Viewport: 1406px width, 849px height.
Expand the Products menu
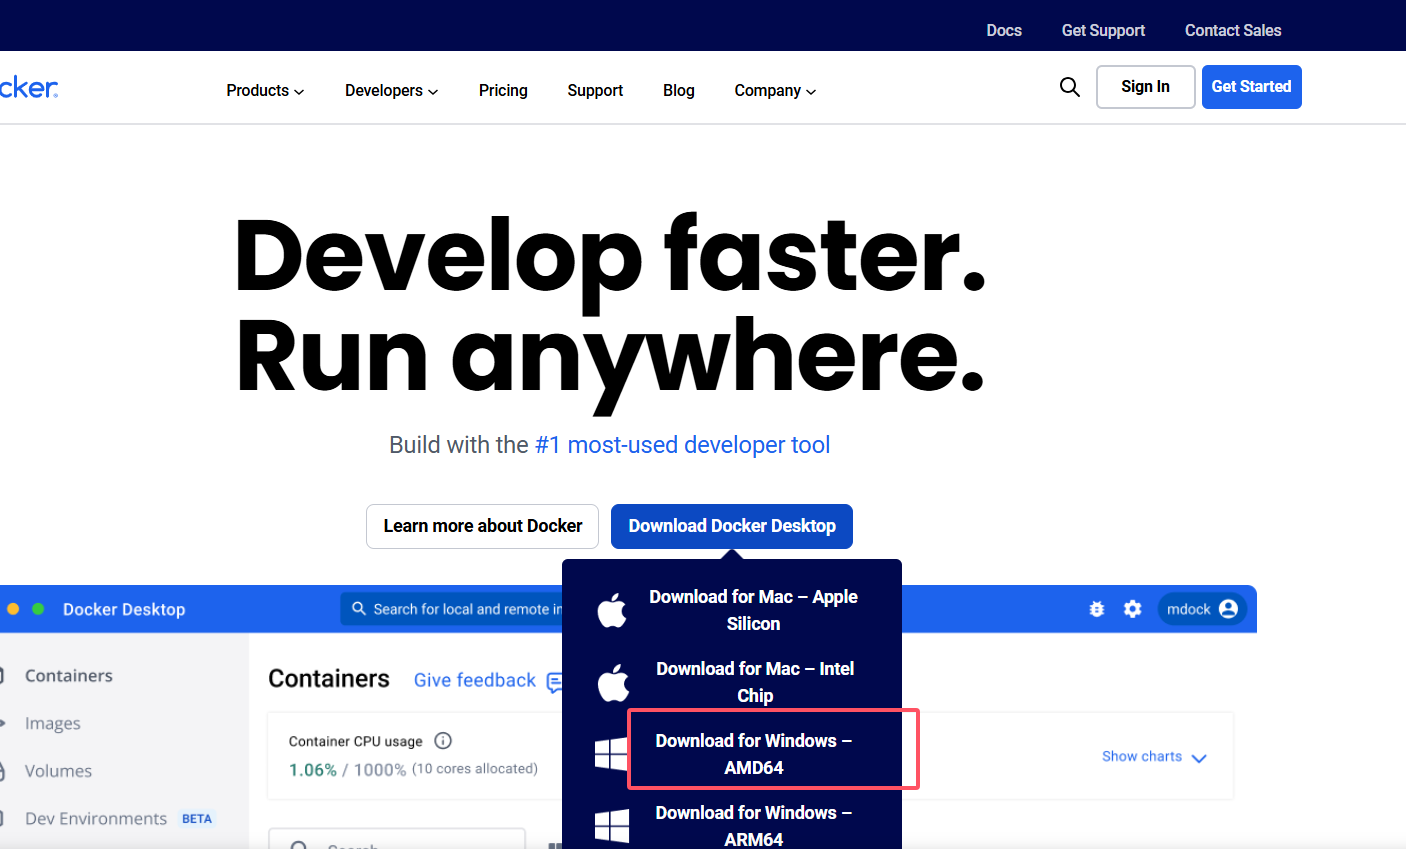(x=265, y=90)
